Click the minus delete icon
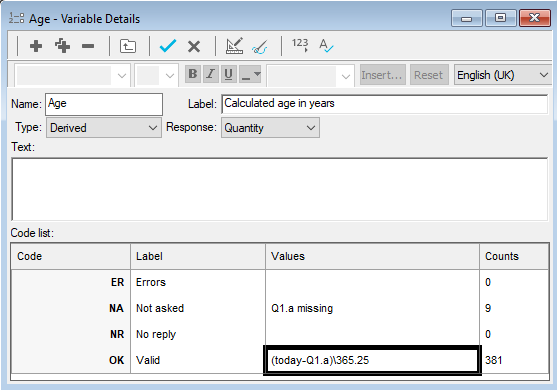The image size is (557, 390). (88, 46)
